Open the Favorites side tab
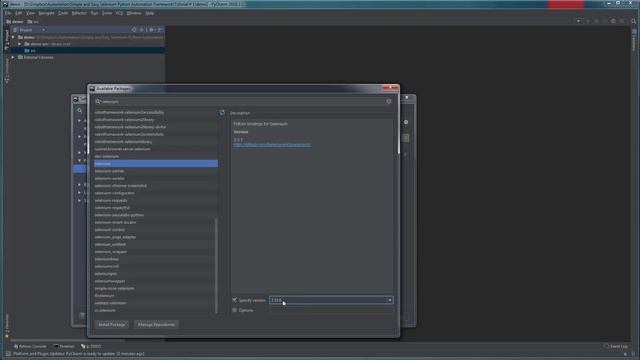The width and height of the screenshot is (640, 360). [7, 325]
